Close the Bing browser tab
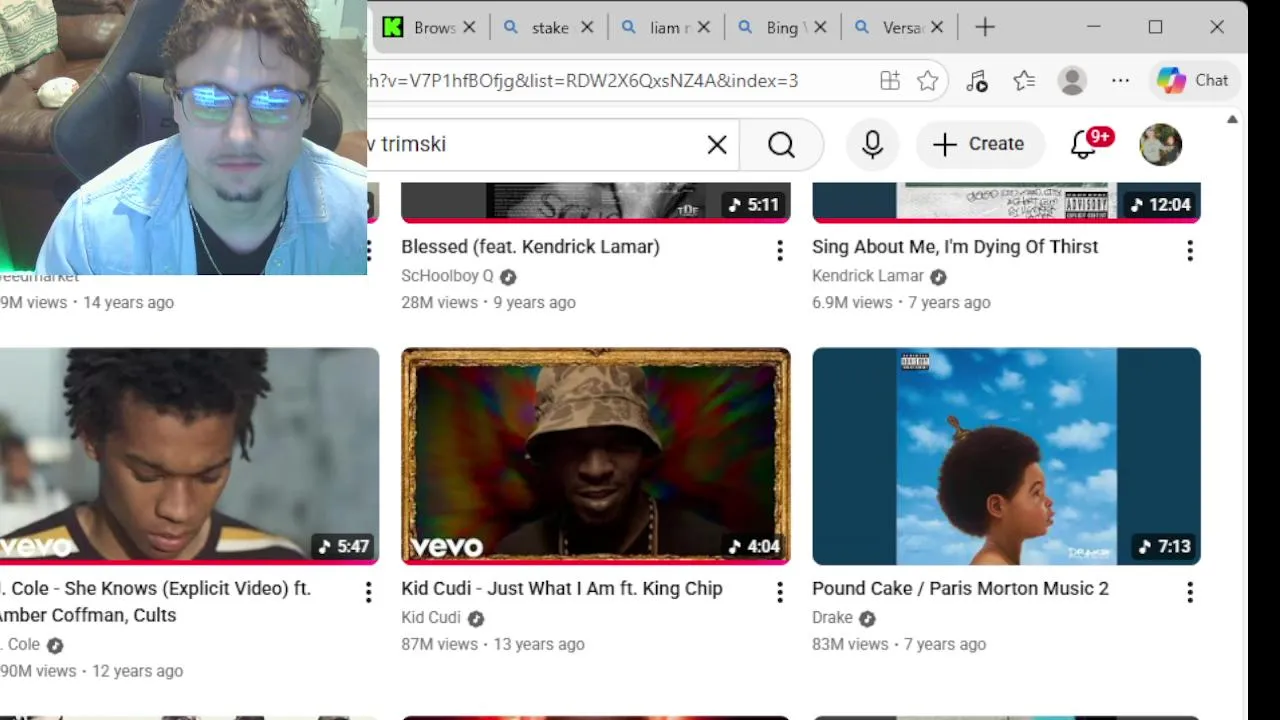1280x720 pixels. point(821,27)
